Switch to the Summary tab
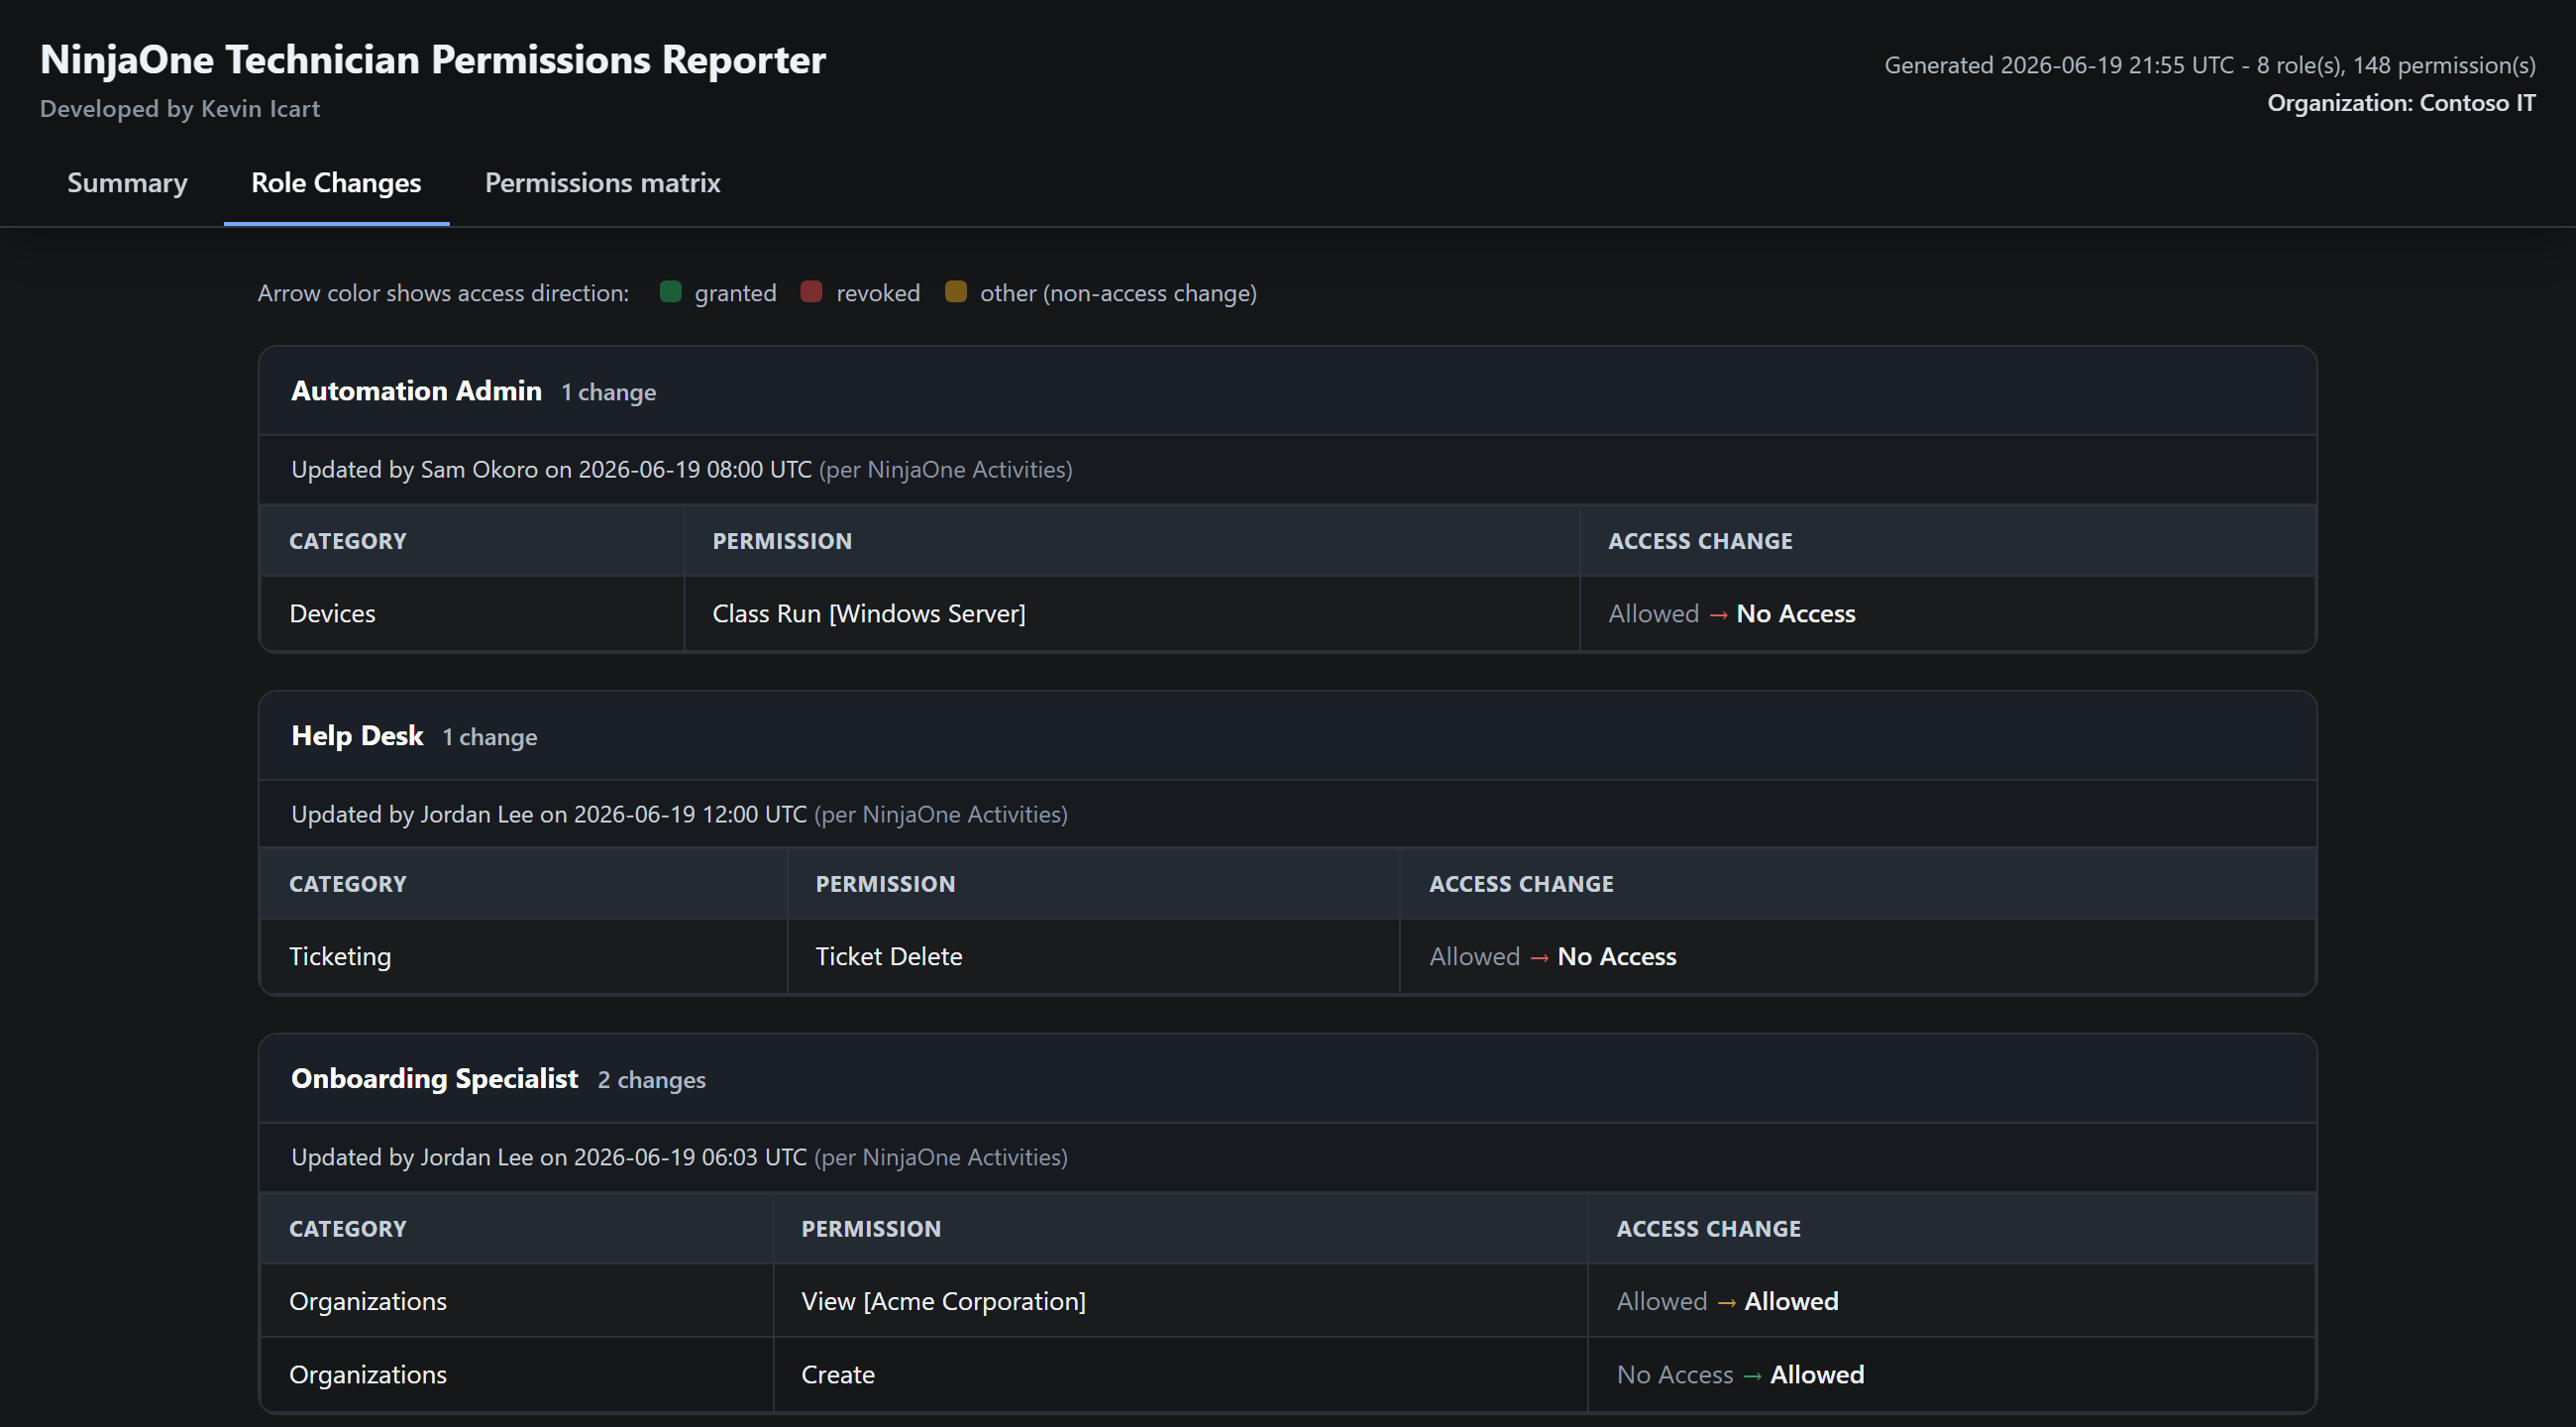Viewport: 2576px width, 1427px height. pos(127,183)
